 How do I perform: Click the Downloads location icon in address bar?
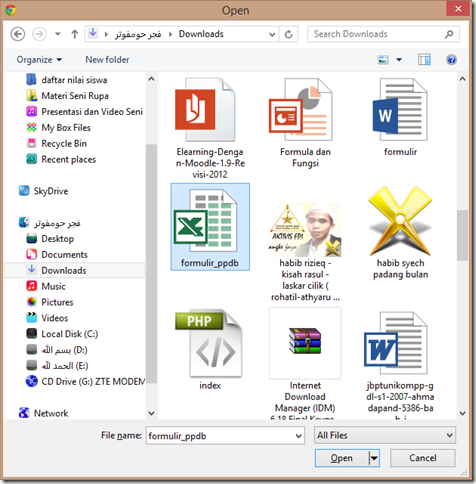click(x=93, y=34)
